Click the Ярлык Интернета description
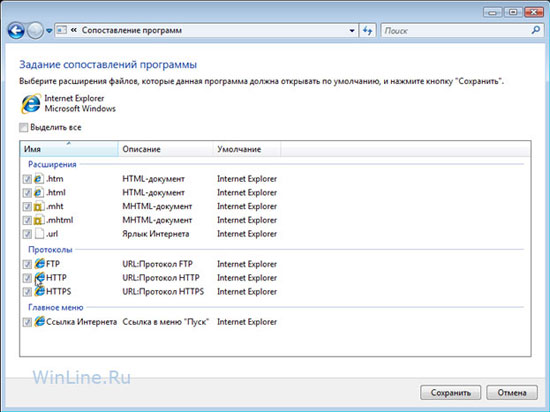Screen dimensions: 550x412 [156, 234]
